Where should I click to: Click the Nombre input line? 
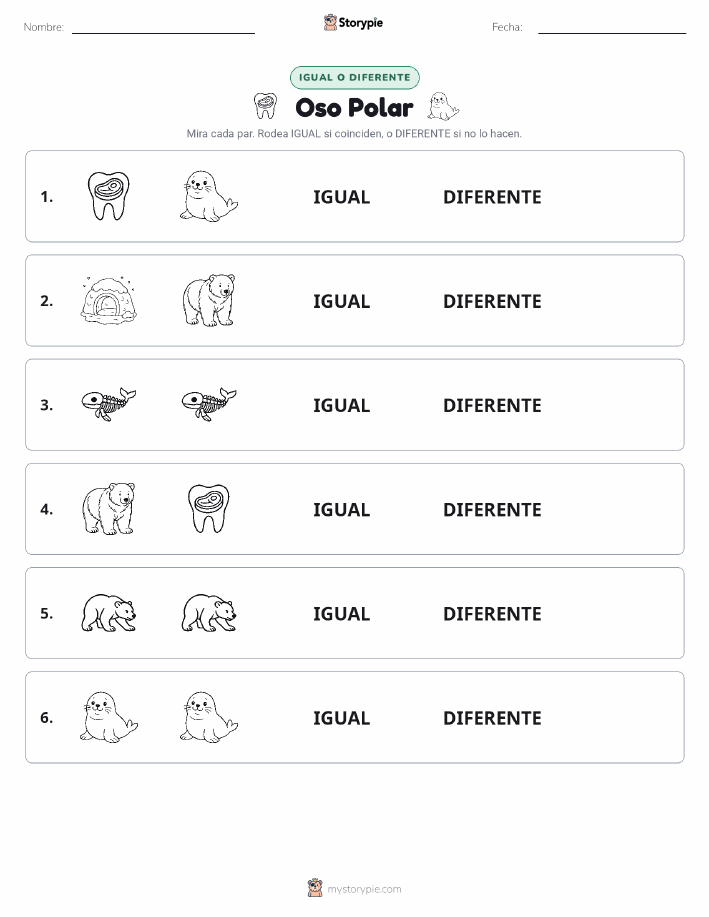pyautogui.click(x=163, y=28)
